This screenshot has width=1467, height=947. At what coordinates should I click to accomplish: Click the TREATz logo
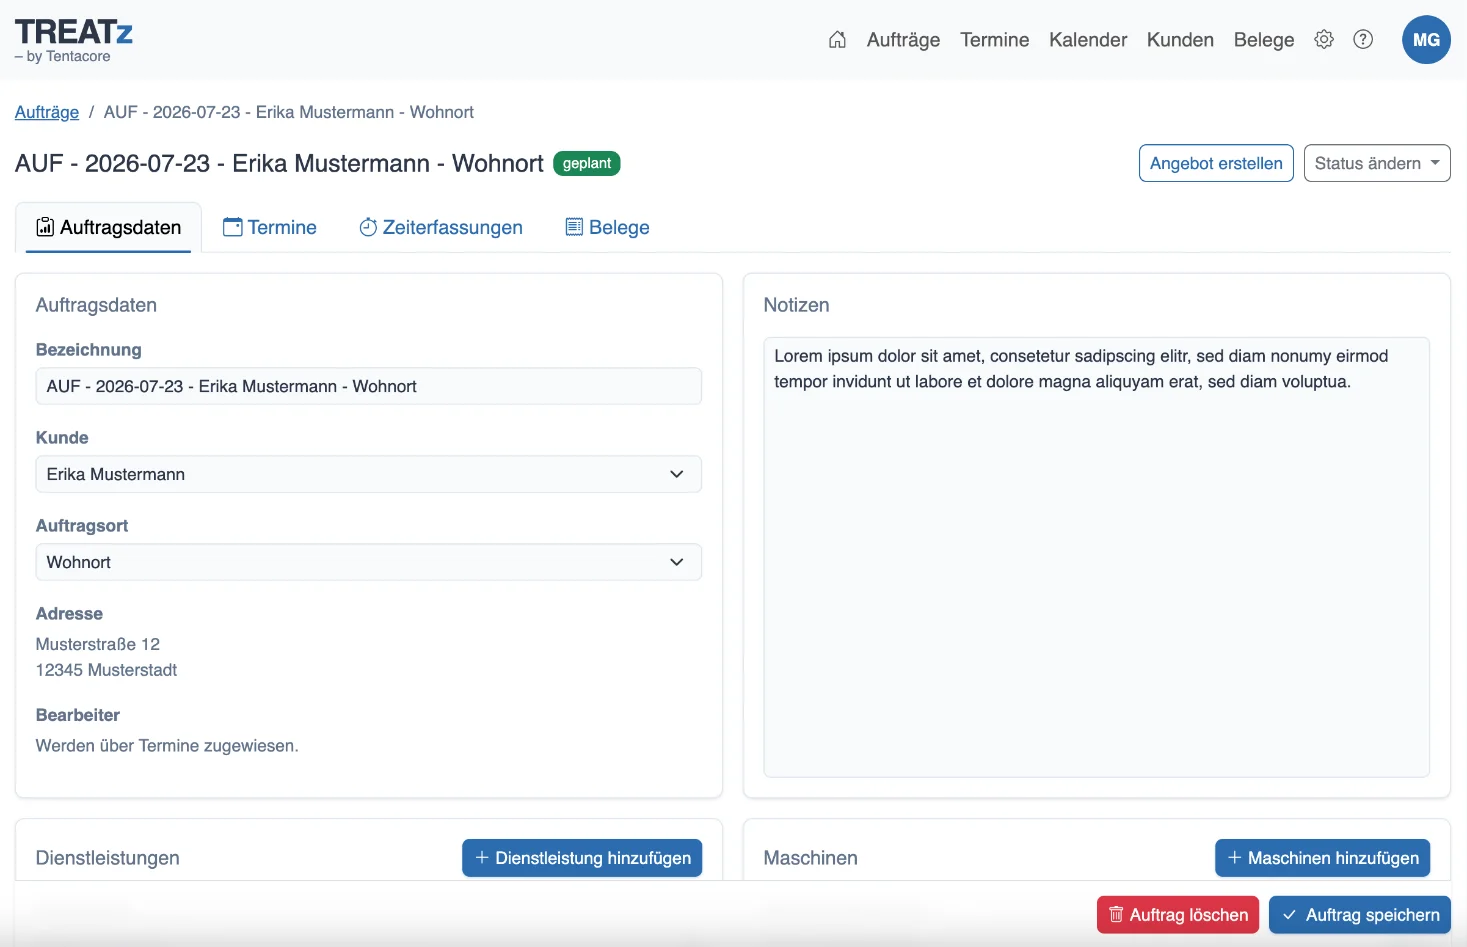(x=74, y=41)
